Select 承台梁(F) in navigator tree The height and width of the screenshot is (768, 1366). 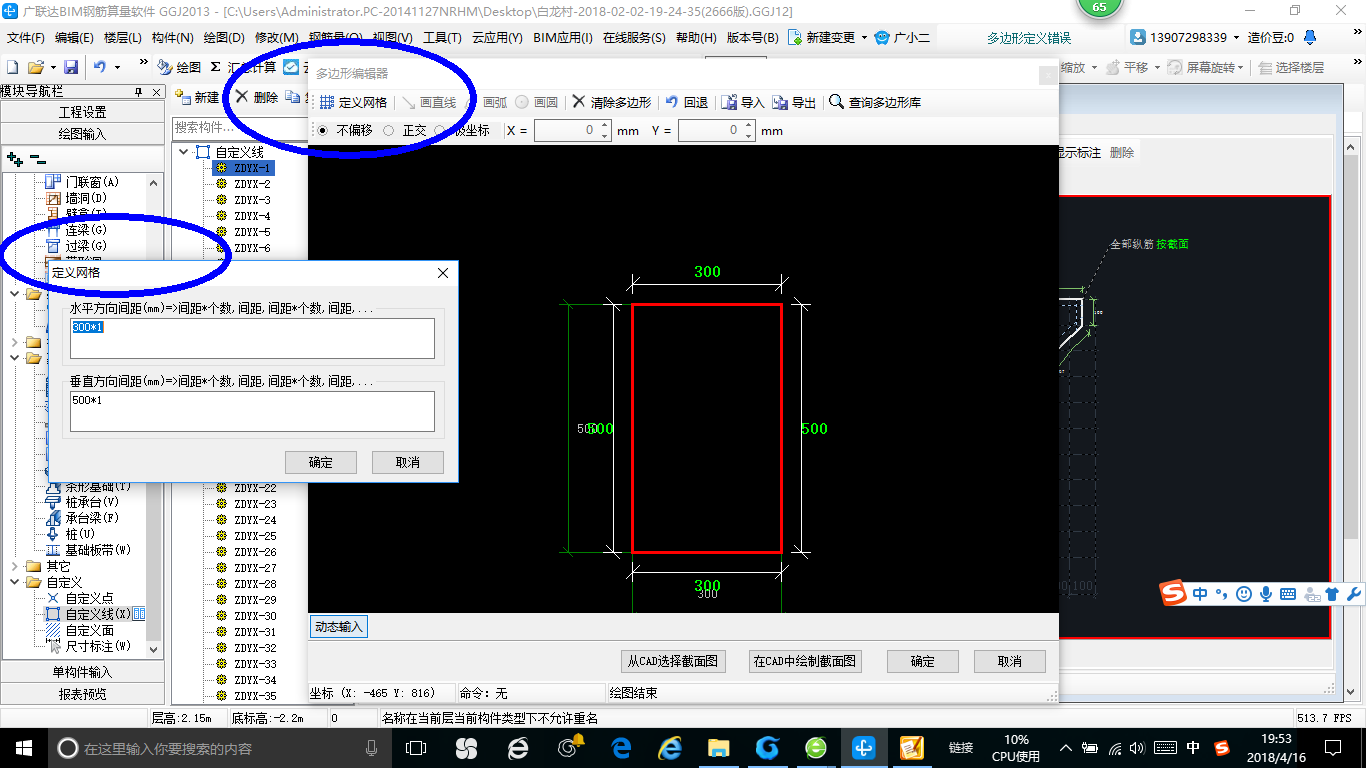coord(83,518)
